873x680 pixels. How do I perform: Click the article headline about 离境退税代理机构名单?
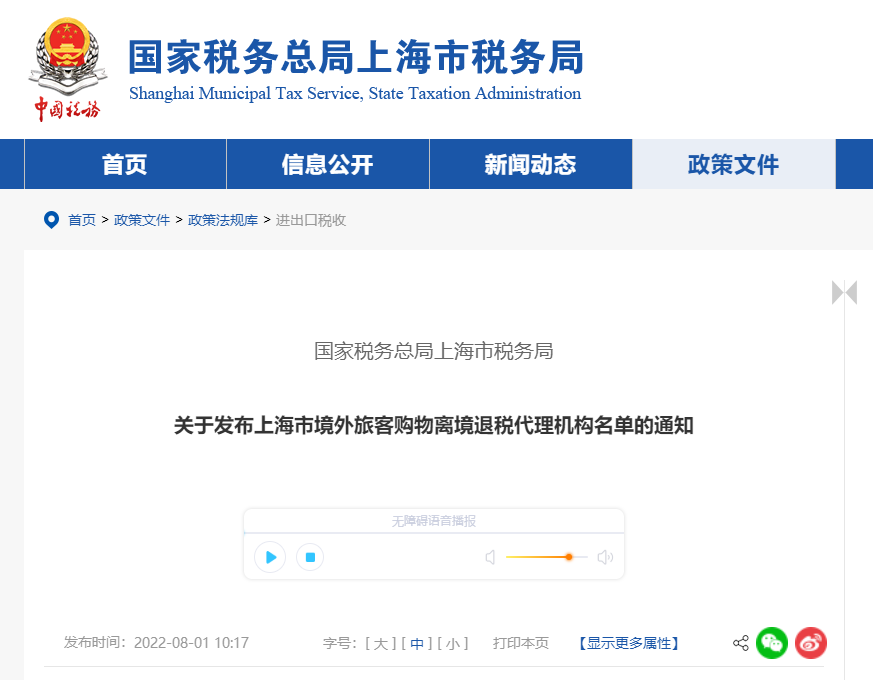[434, 425]
